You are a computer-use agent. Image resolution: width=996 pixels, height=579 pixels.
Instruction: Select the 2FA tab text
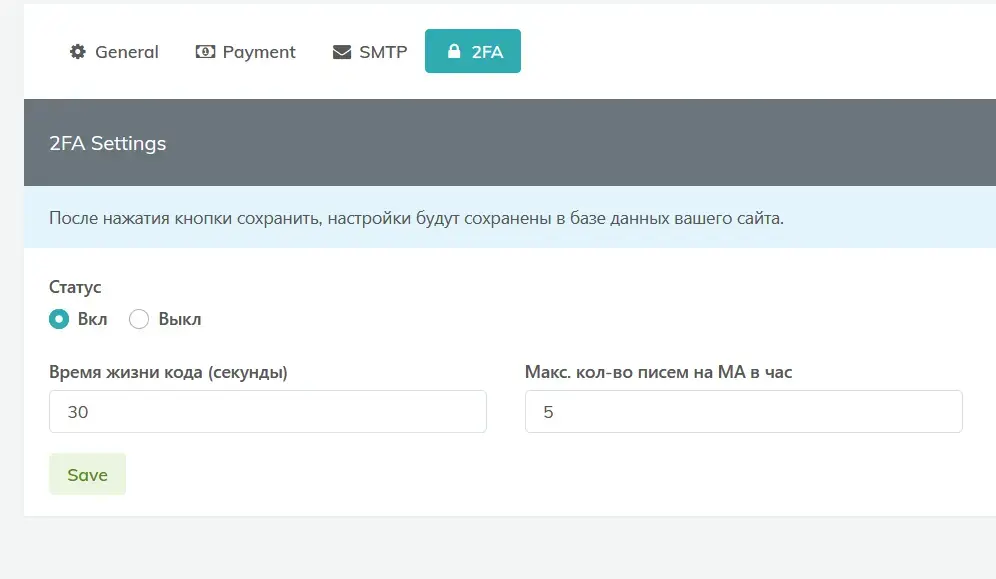click(x=487, y=52)
